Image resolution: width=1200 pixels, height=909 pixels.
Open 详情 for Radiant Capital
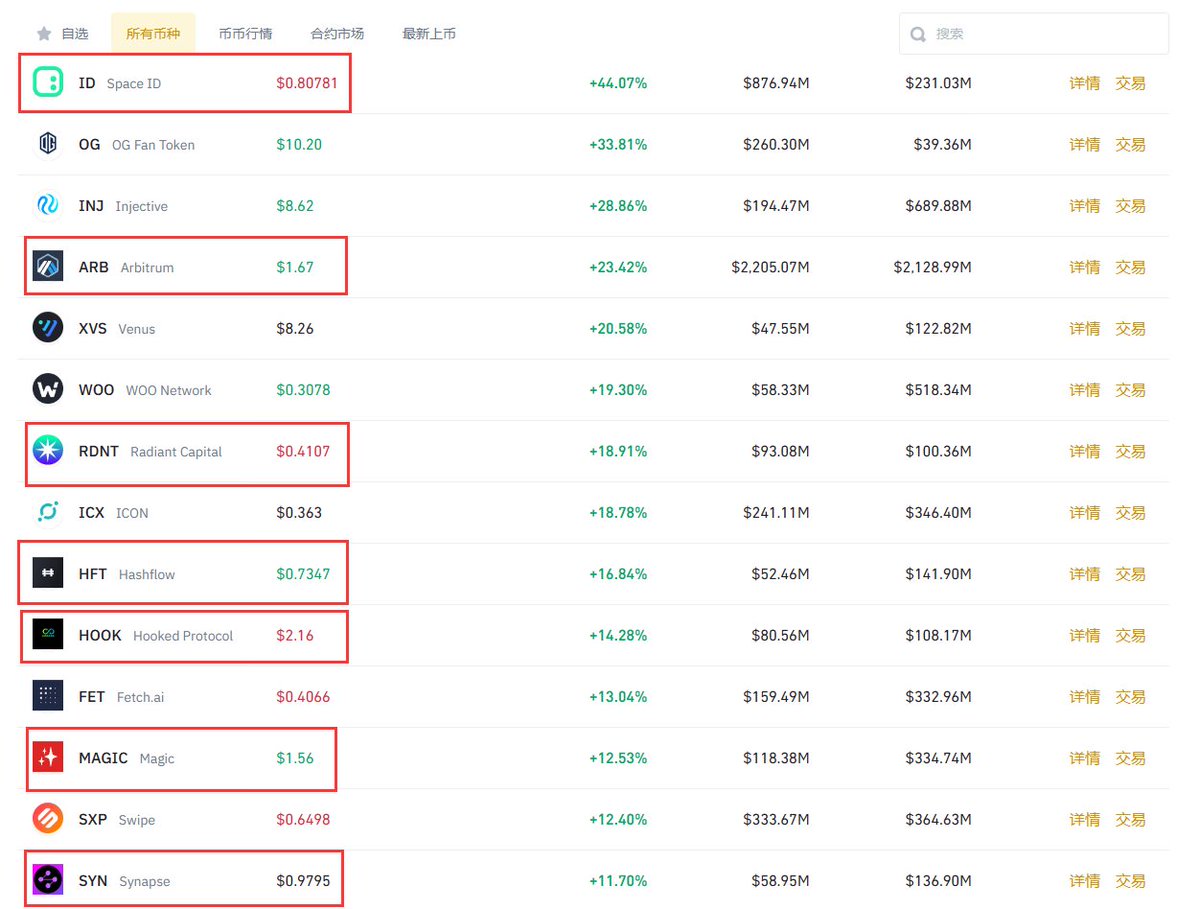(1085, 451)
